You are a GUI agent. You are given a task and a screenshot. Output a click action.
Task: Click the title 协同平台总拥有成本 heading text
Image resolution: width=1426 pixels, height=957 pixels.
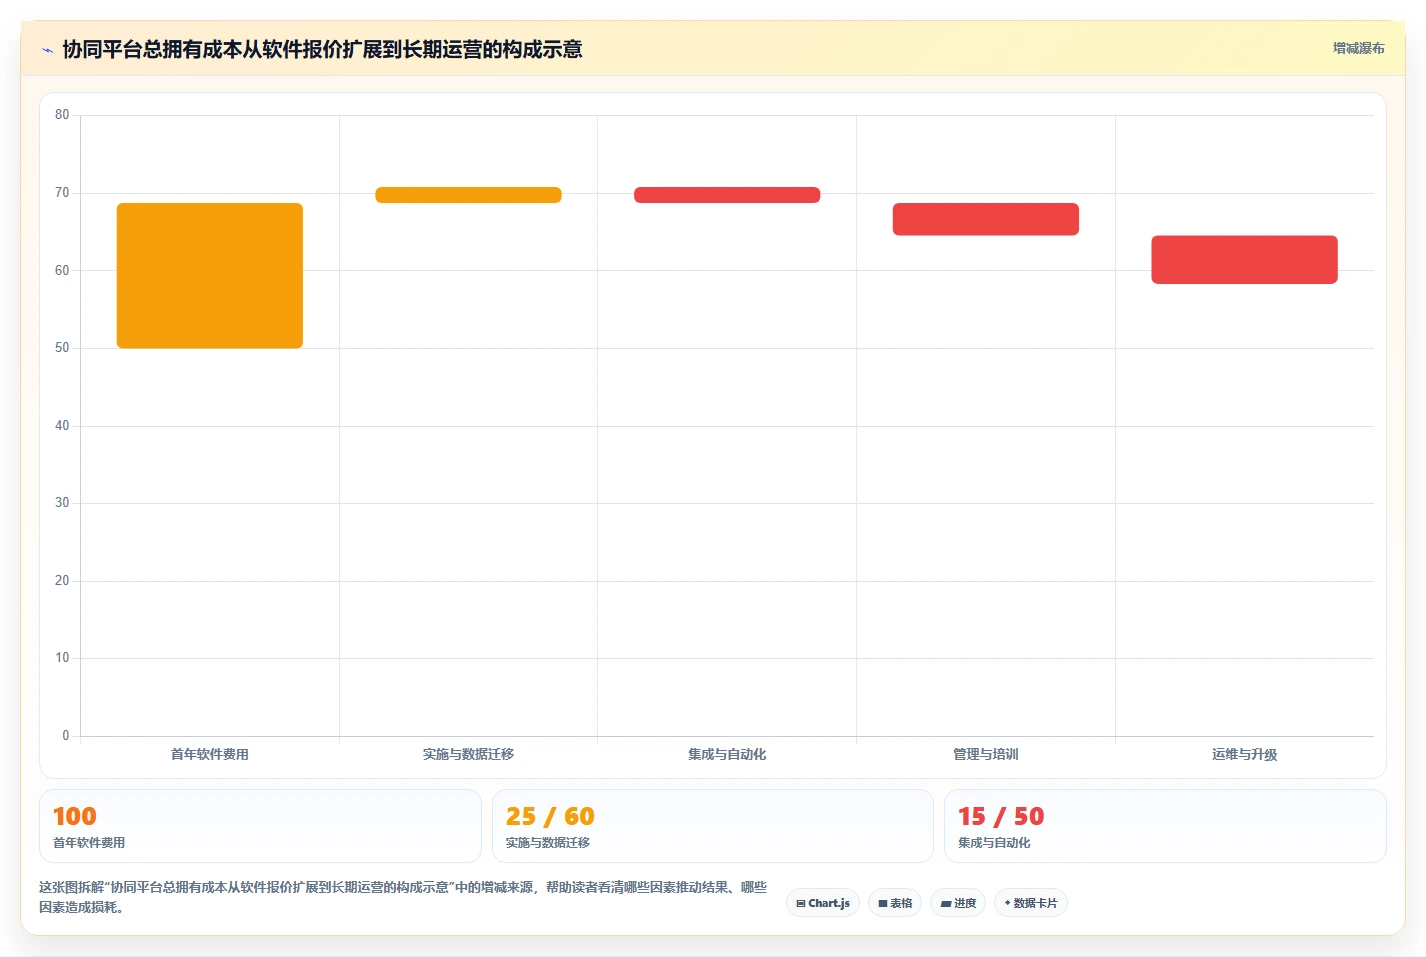coord(322,49)
